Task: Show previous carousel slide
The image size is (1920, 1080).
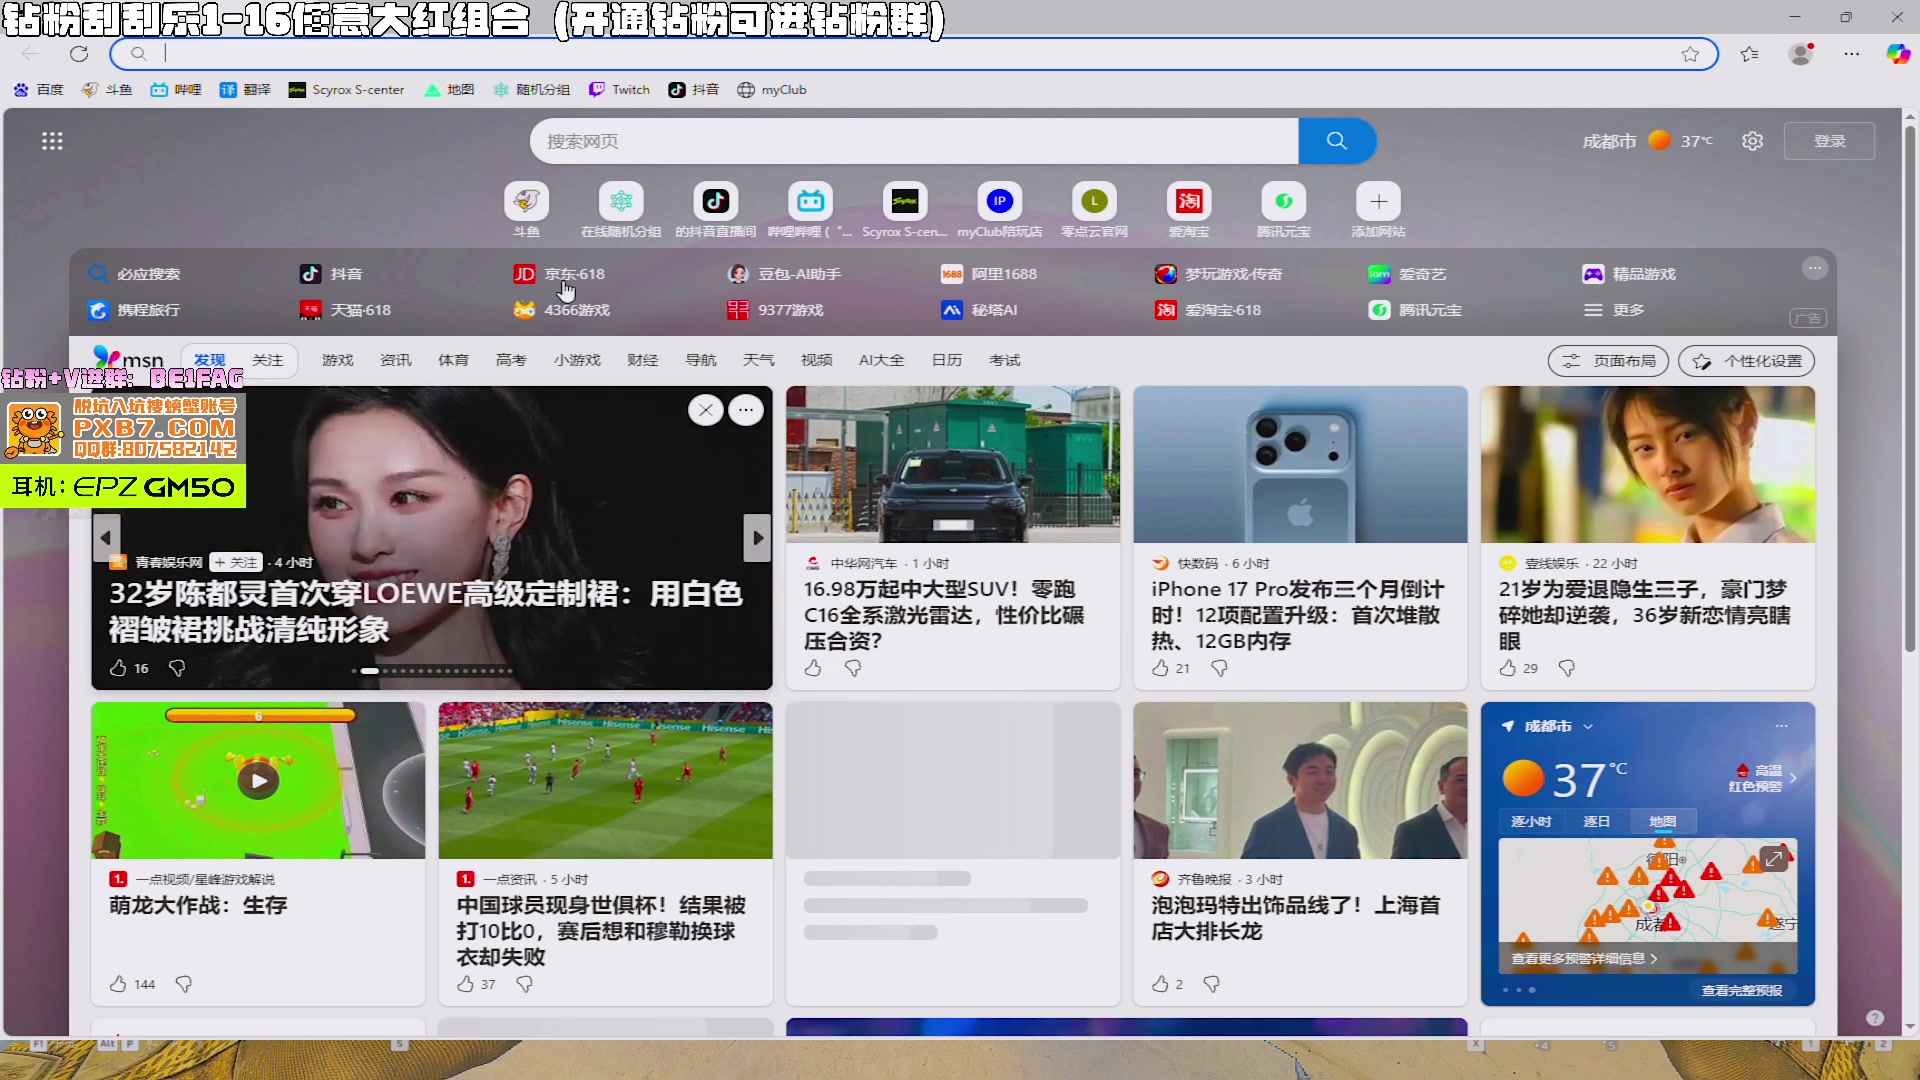Action: click(x=106, y=538)
